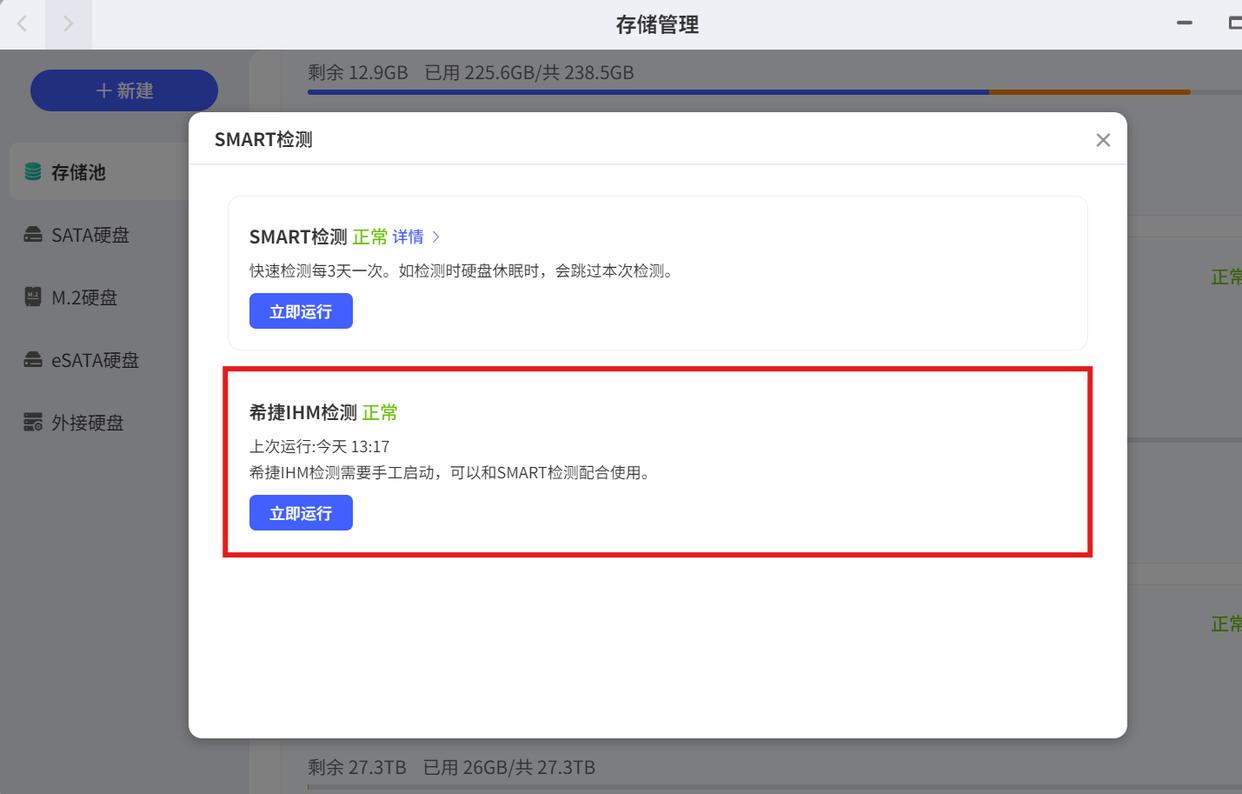Select the 存储池 database icon in sidebar
Viewport: 1242px width, 794px height.
click(x=33, y=172)
